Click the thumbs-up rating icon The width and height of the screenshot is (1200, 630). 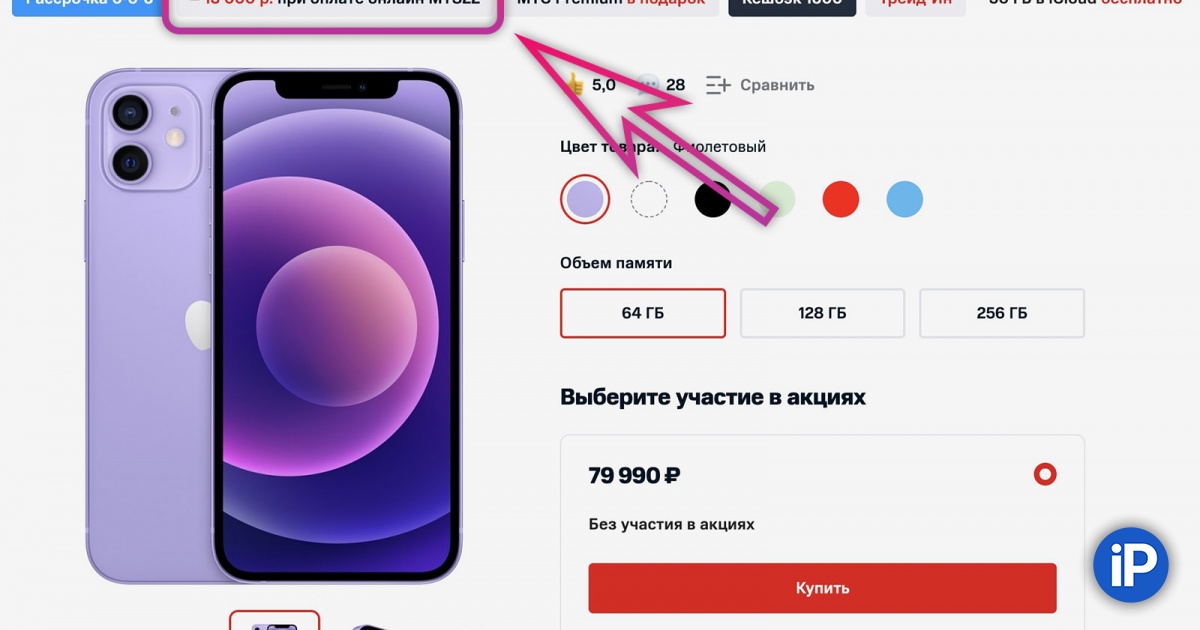pos(574,85)
